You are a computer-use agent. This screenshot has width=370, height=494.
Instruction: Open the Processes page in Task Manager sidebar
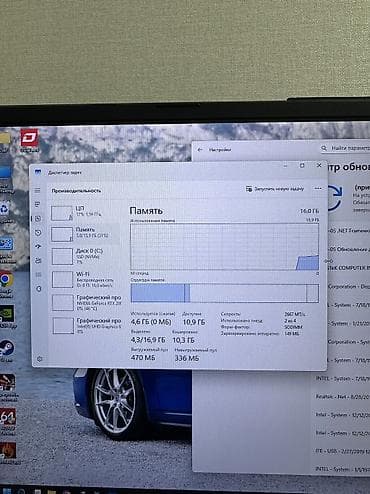point(38,204)
